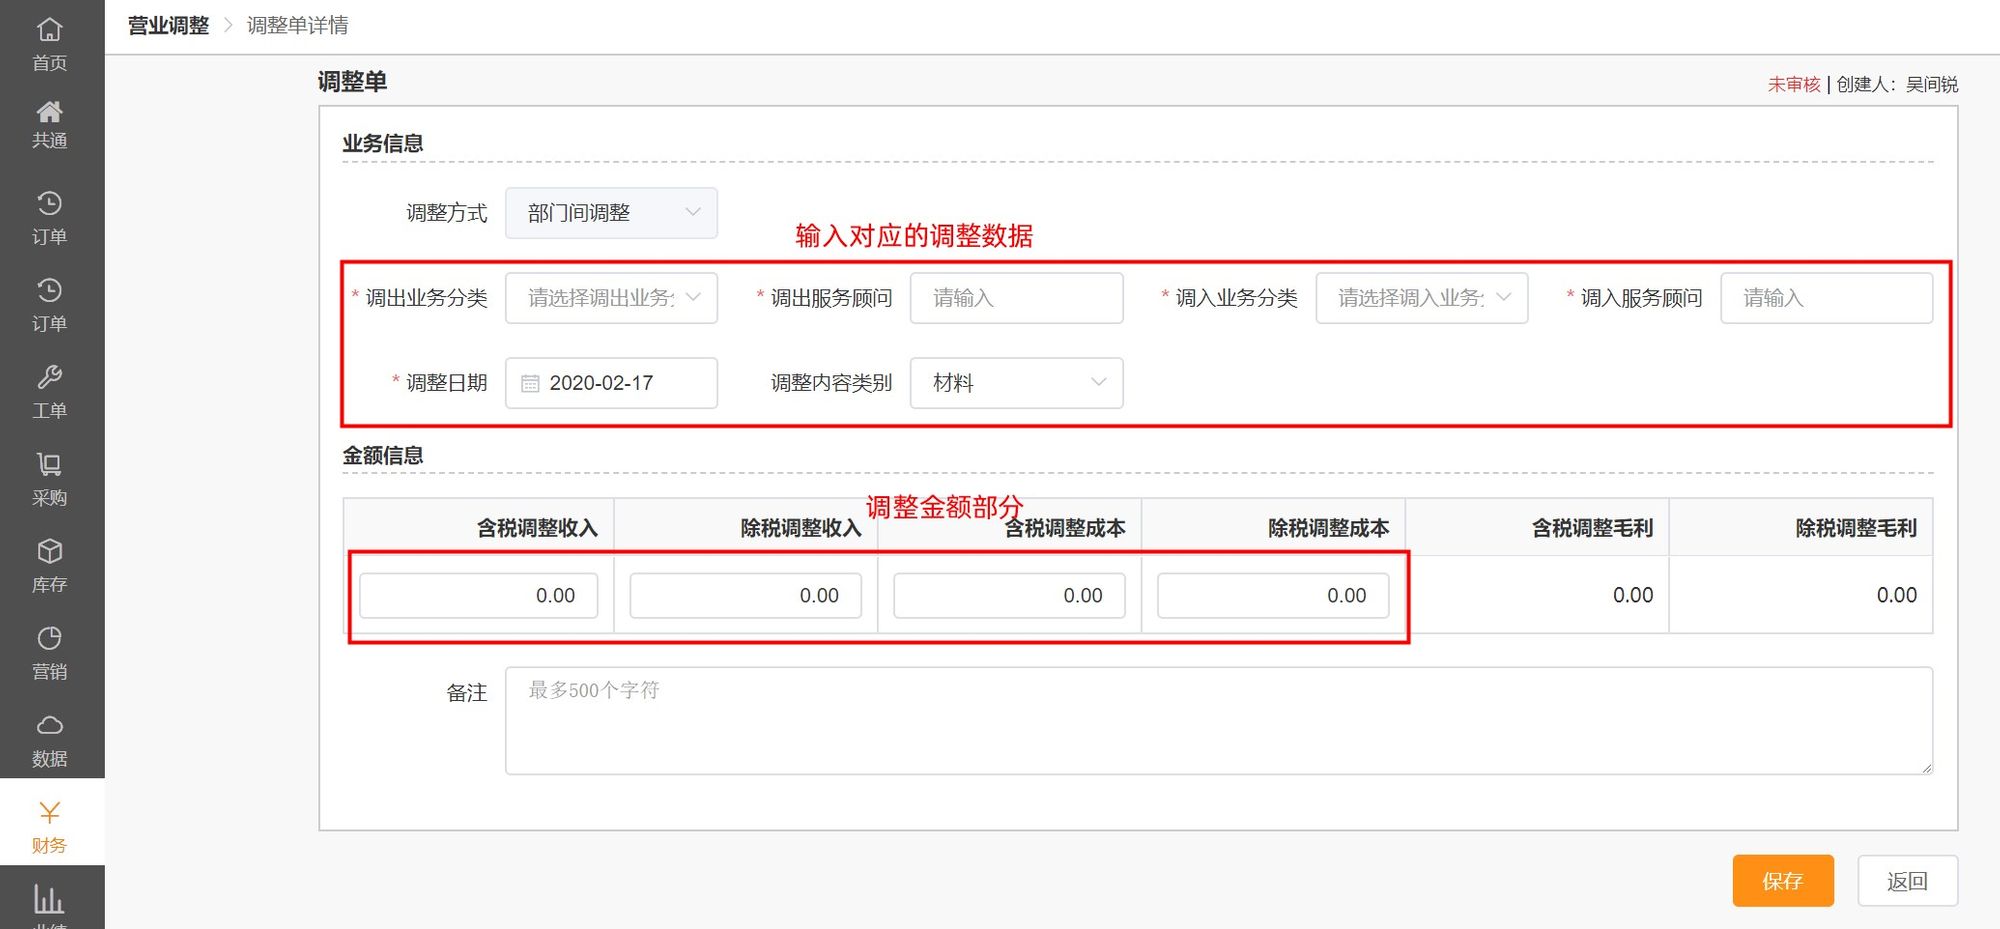The image size is (2000, 929).
Task: Click the 金额信息 section heading
Action: tap(382, 455)
